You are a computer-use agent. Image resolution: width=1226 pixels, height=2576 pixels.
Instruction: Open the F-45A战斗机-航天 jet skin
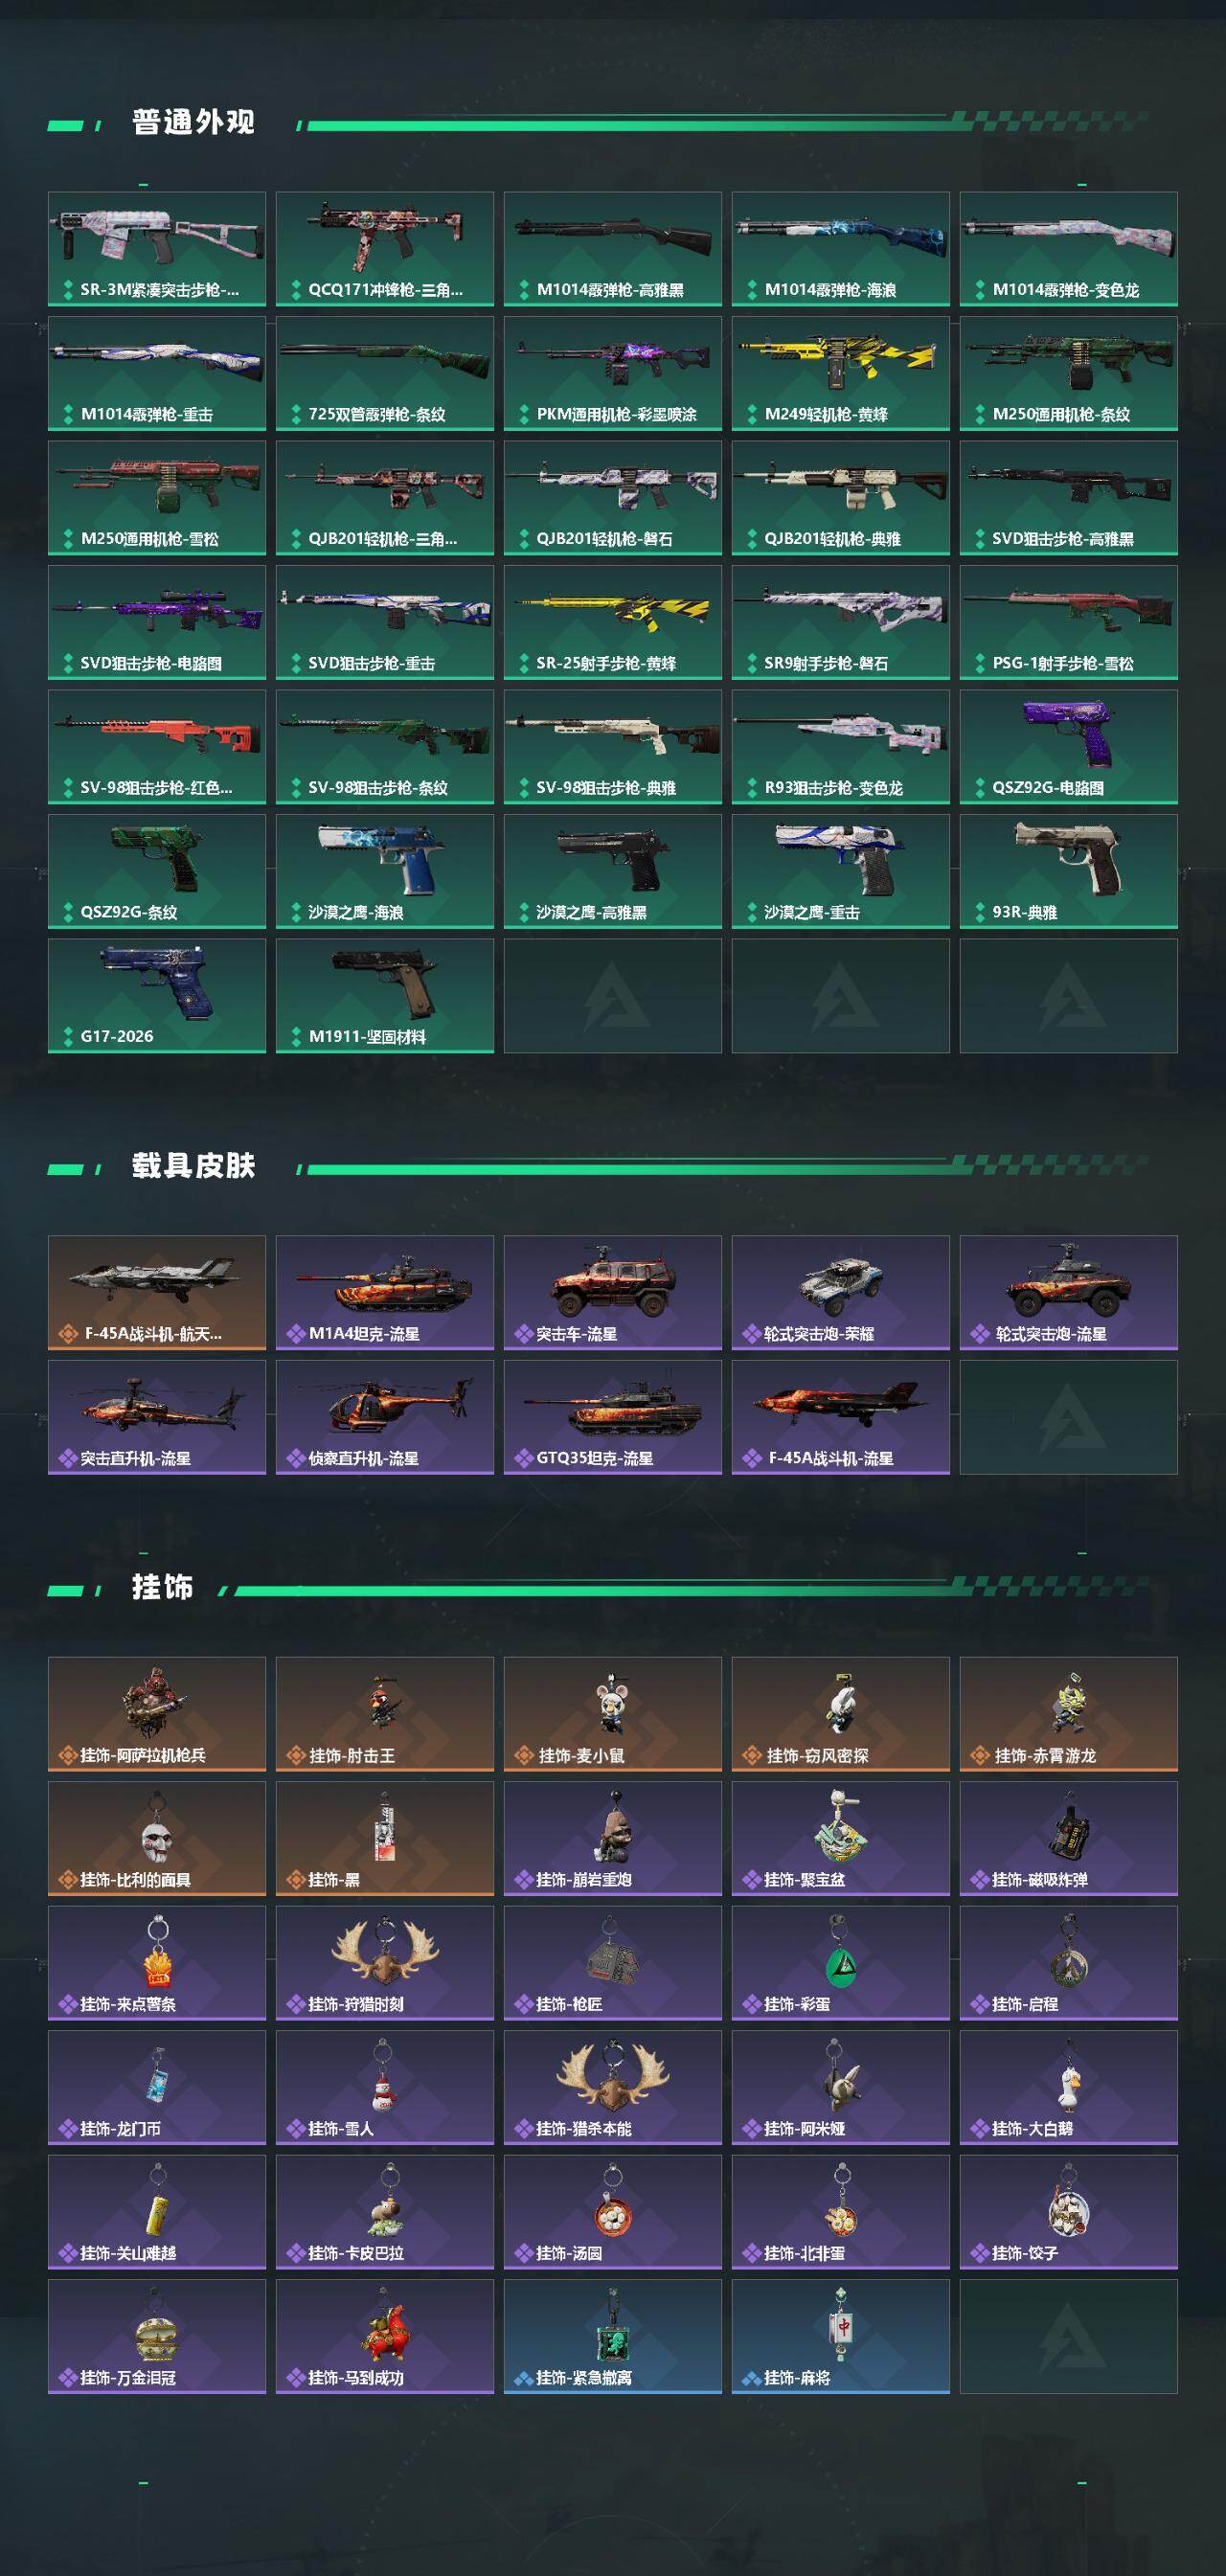click(x=157, y=1292)
